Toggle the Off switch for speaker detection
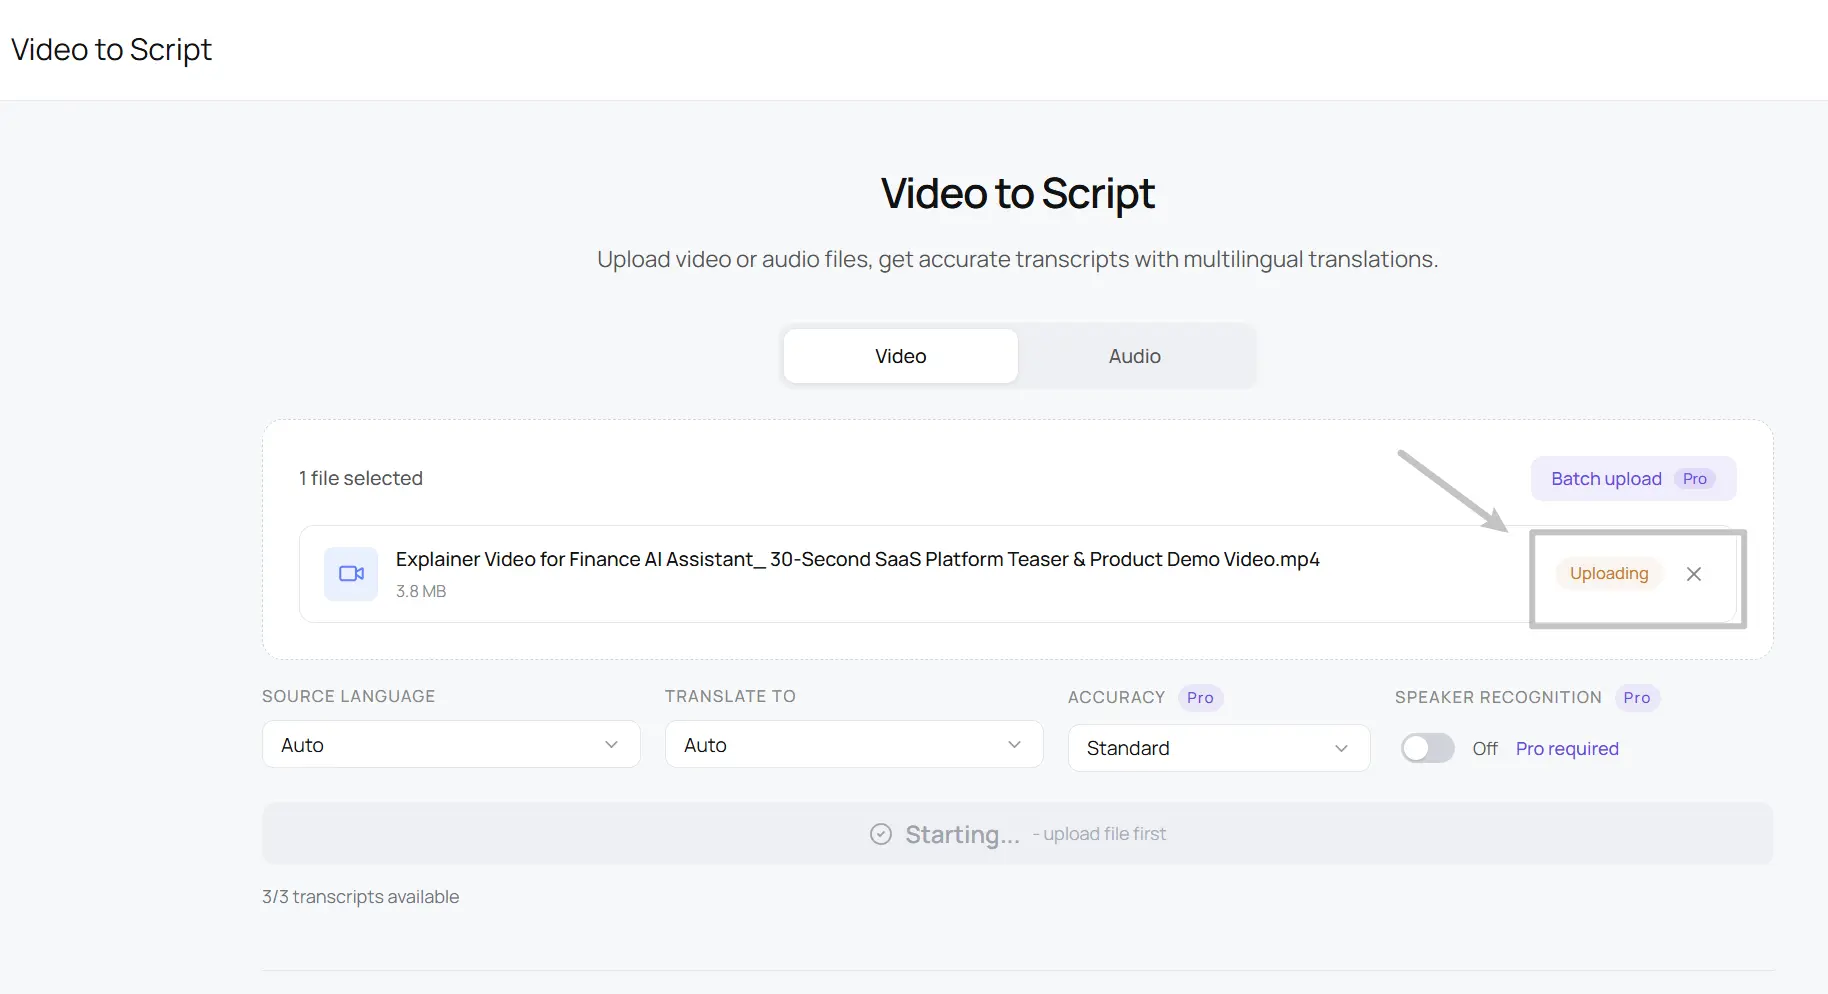The width and height of the screenshot is (1828, 994). (x=1427, y=748)
